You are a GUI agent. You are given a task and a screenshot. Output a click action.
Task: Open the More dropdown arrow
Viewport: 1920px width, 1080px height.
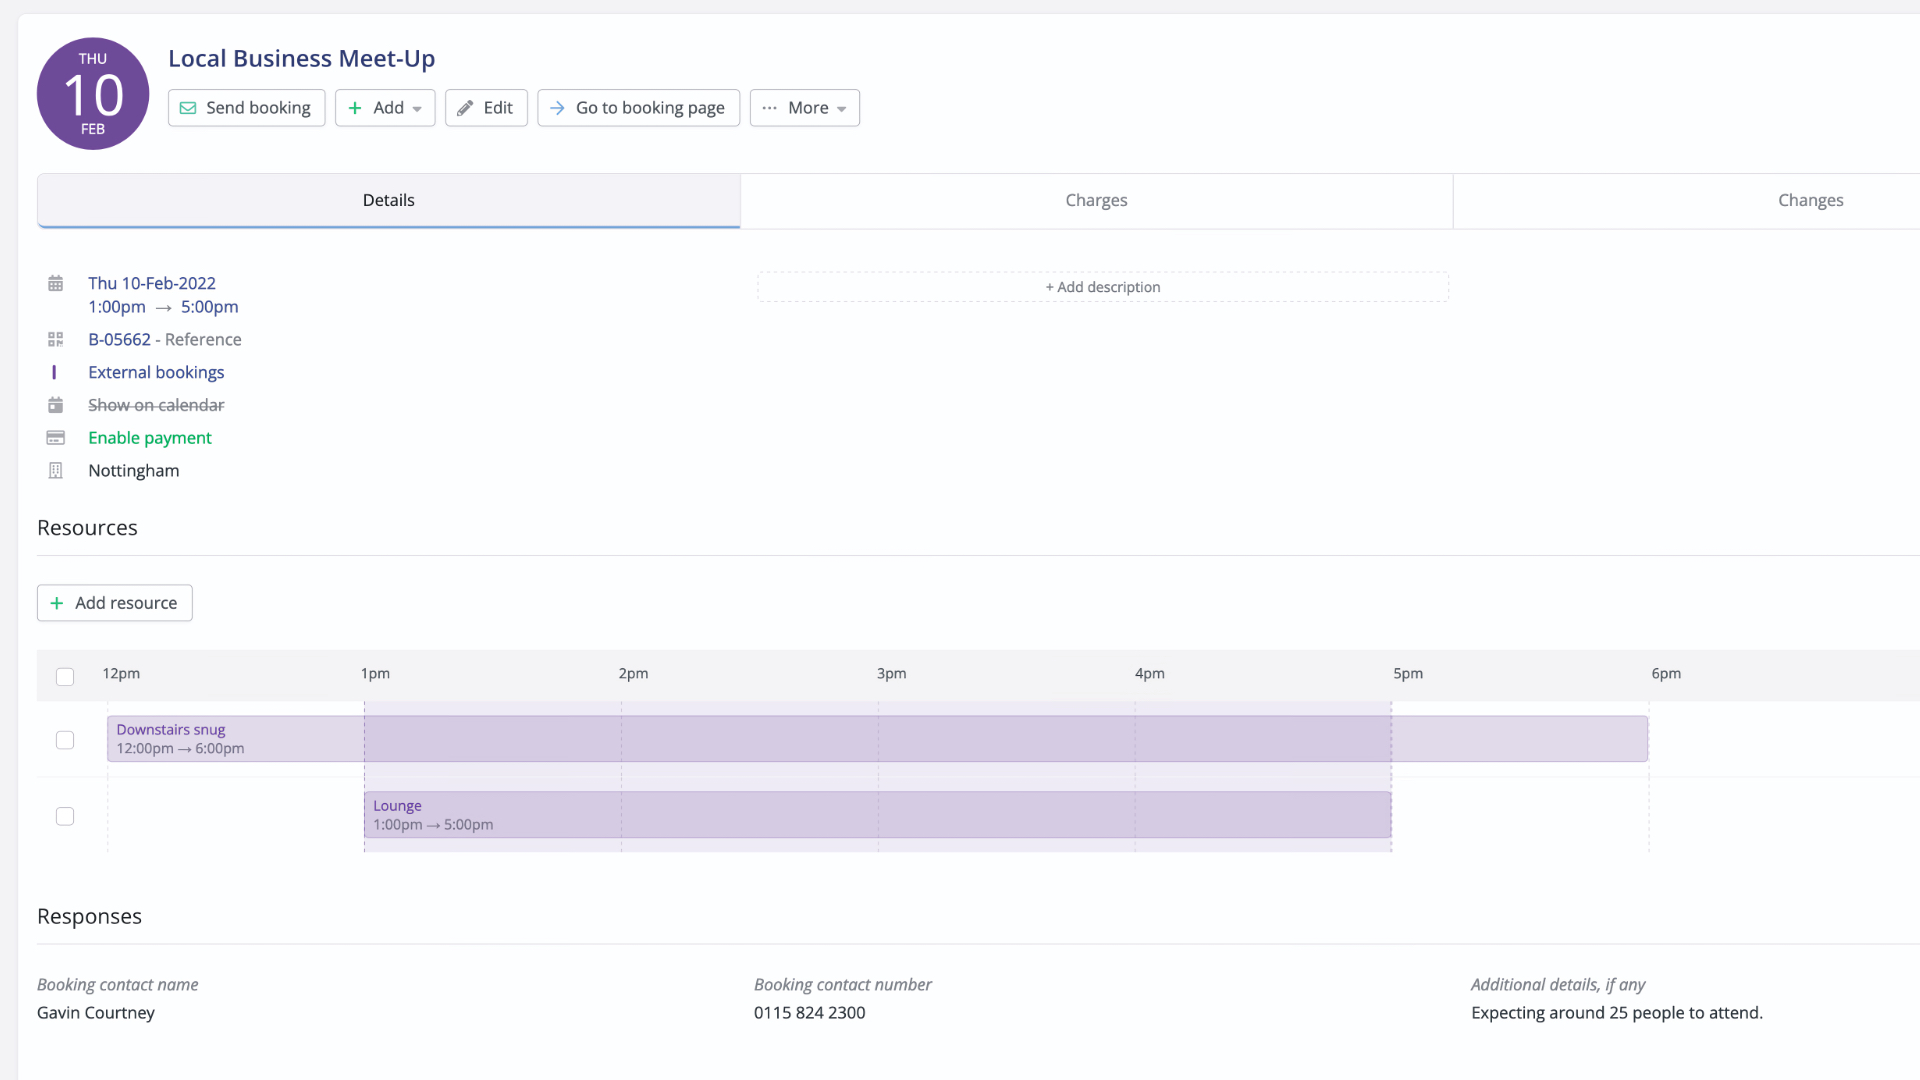842,109
